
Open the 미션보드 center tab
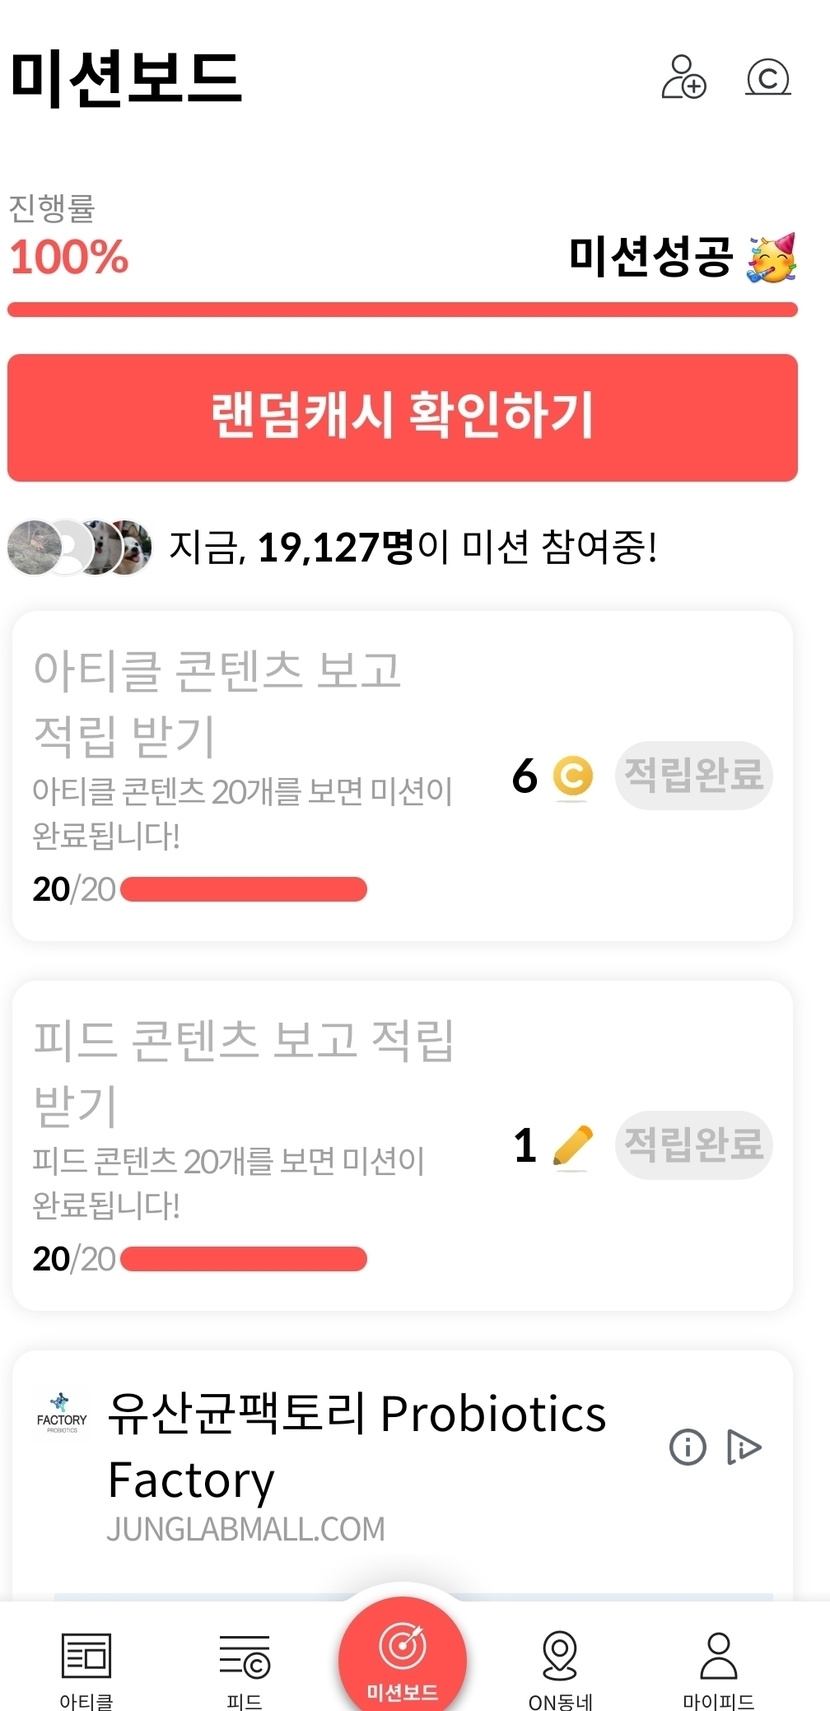[402, 1658]
